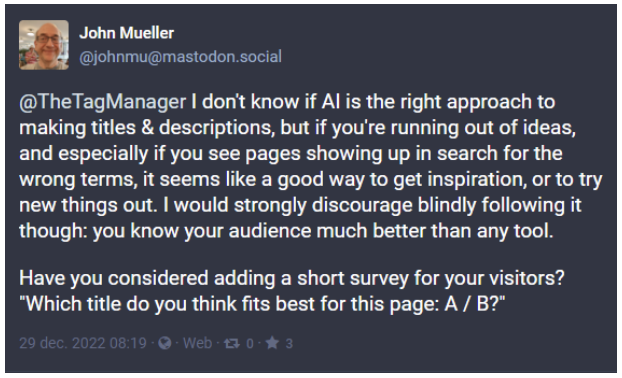The height and width of the screenshot is (378, 622).
Task: Click the Web application link
Action: [198, 343]
